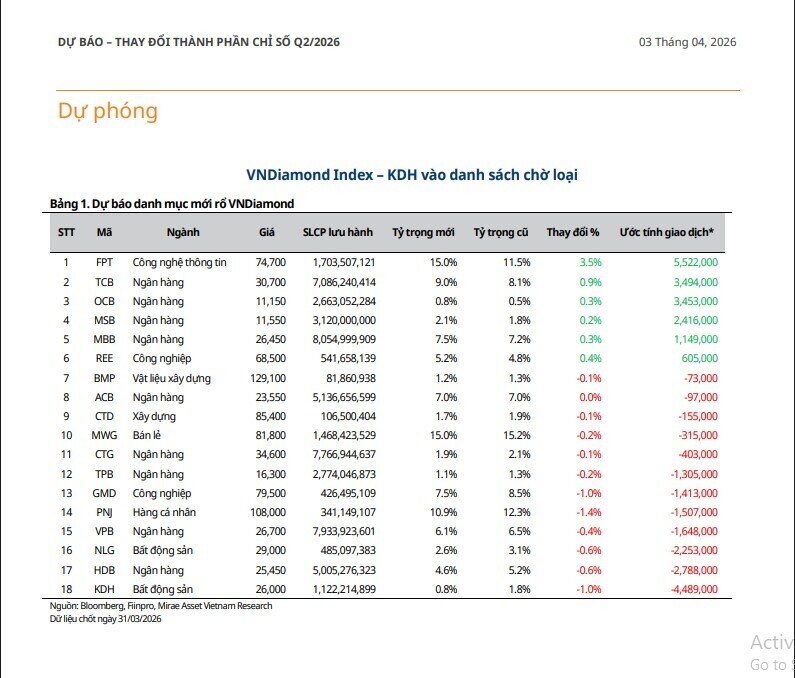Click the "SLCP lưu hành" column header
This screenshot has height=678, width=795.
(338, 232)
